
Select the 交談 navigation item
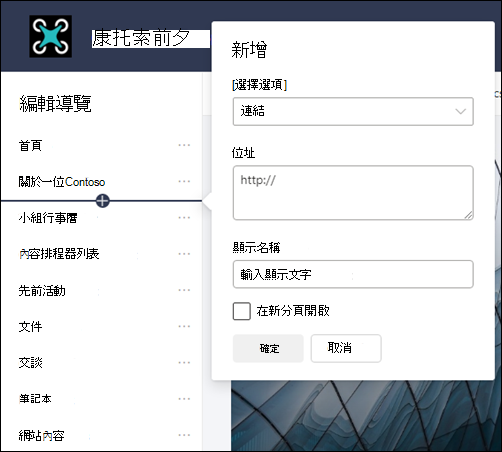[30, 363]
